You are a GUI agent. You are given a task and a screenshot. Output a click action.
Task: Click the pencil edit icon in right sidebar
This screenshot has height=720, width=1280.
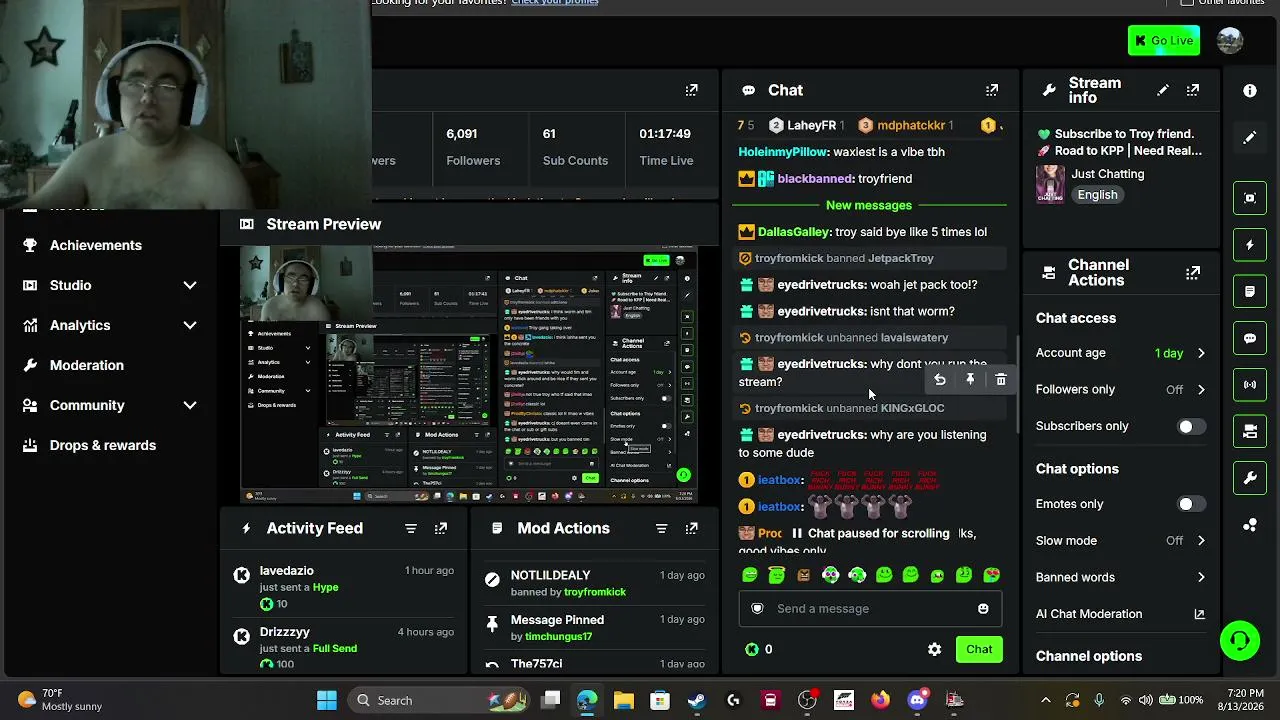coord(1250,138)
